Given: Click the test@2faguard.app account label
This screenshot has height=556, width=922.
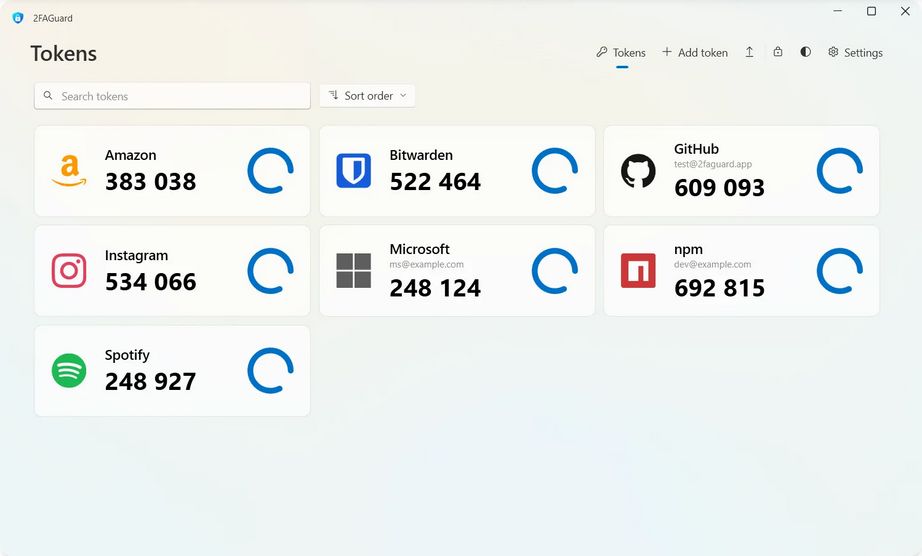Looking at the screenshot, I should pos(713,164).
